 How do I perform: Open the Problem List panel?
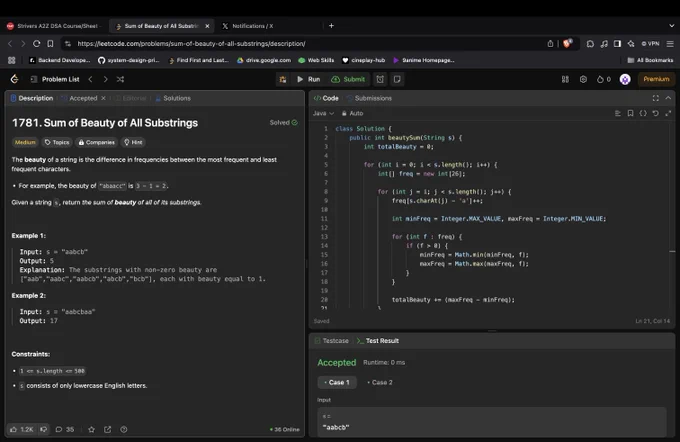tap(55, 79)
